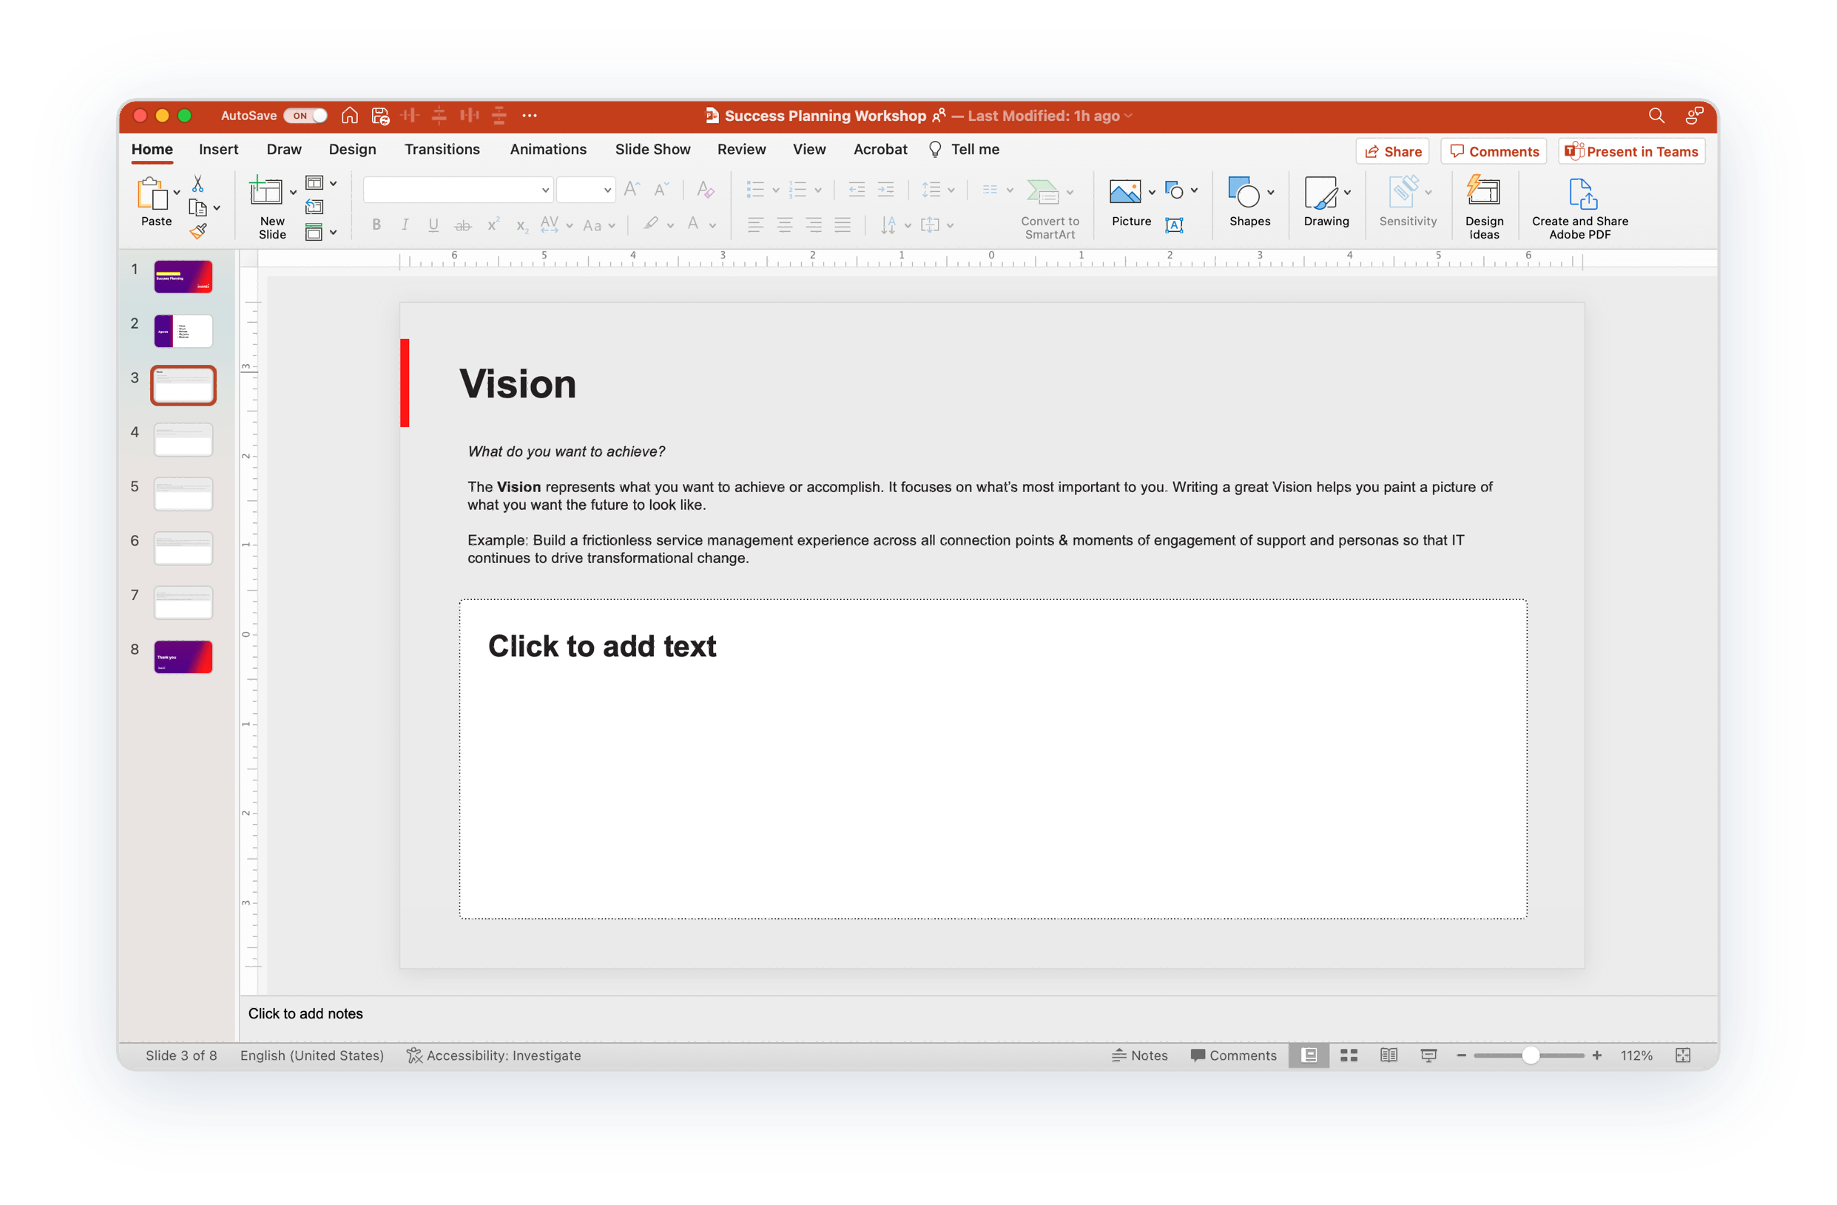The width and height of the screenshot is (1837, 1205).
Task: Switch to the Transitions tab
Action: tap(442, 149)
